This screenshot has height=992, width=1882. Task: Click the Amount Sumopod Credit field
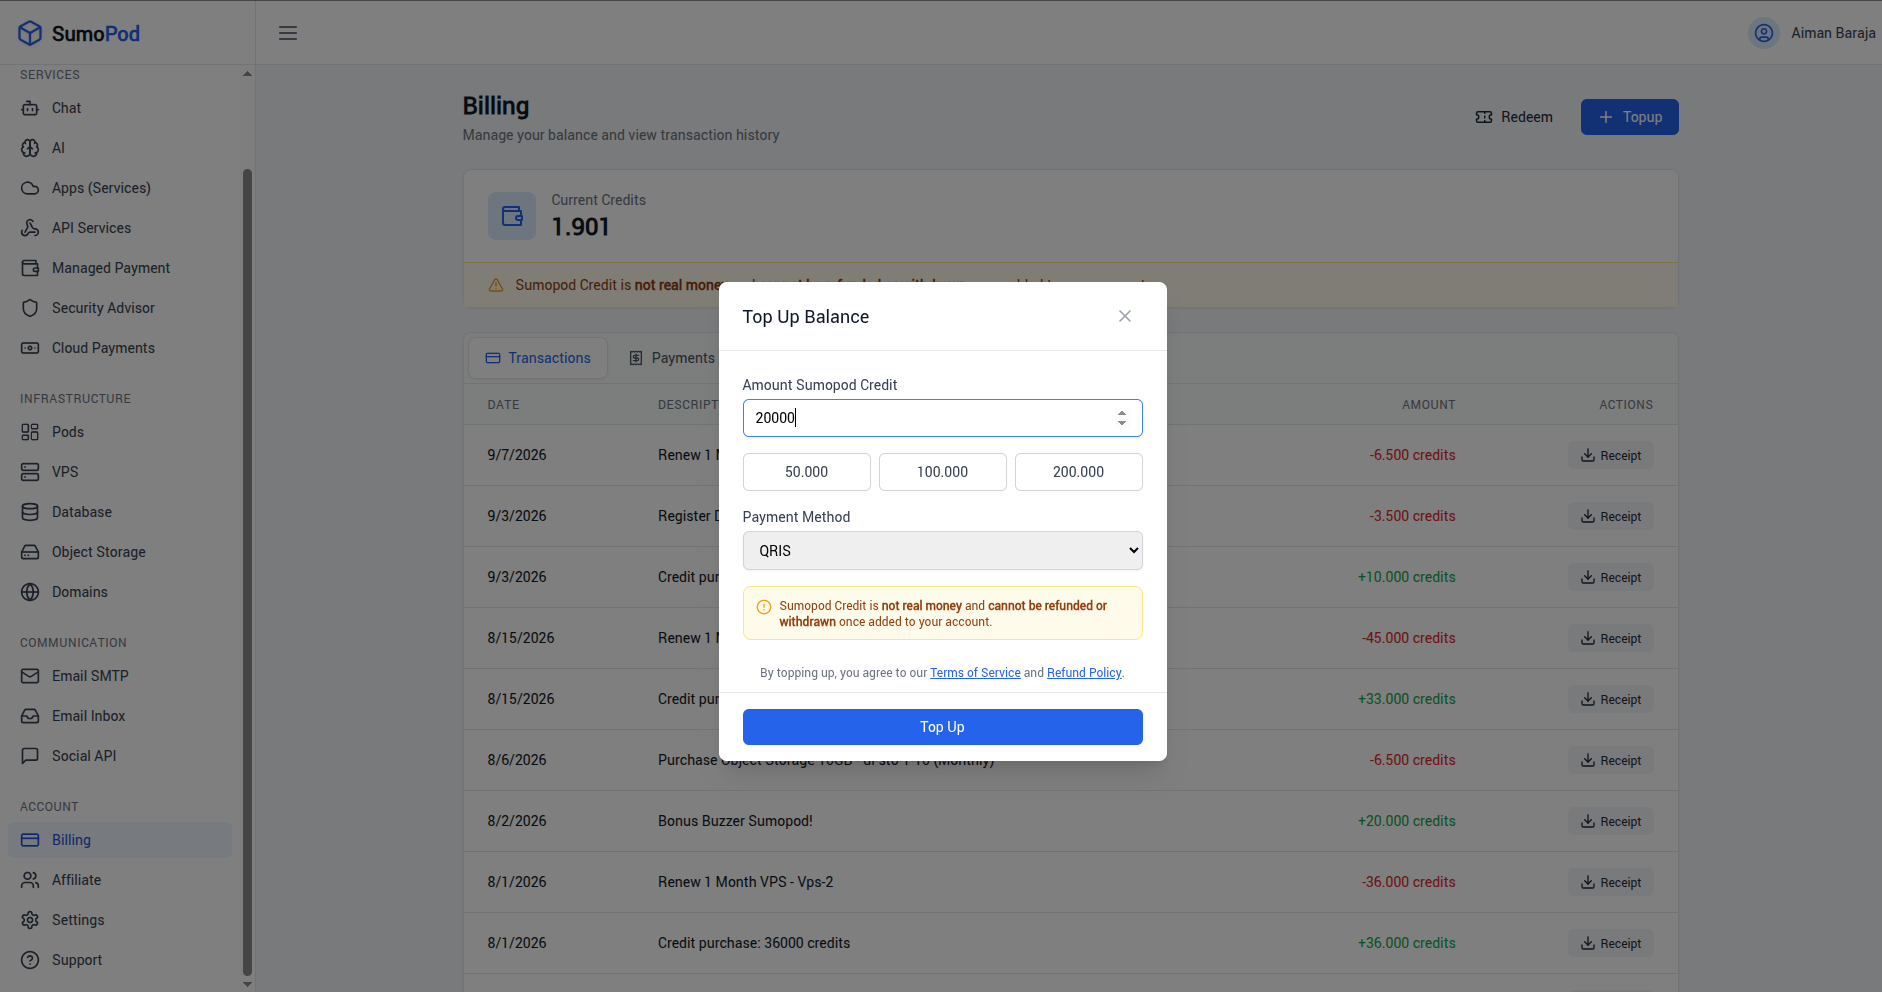[x=942, y=418]
